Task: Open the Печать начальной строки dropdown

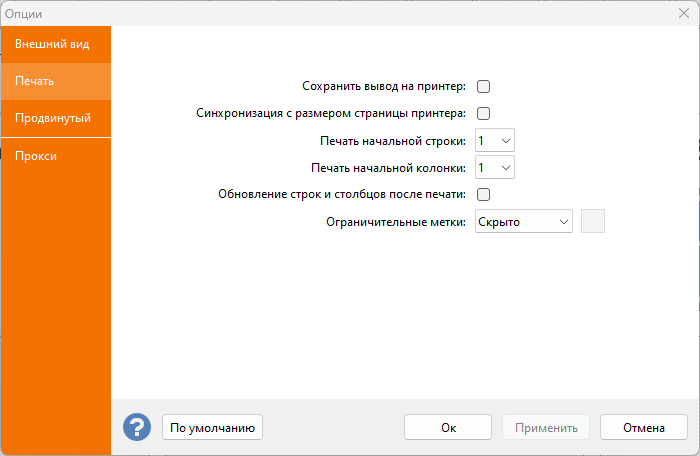Action: (494, 141)
